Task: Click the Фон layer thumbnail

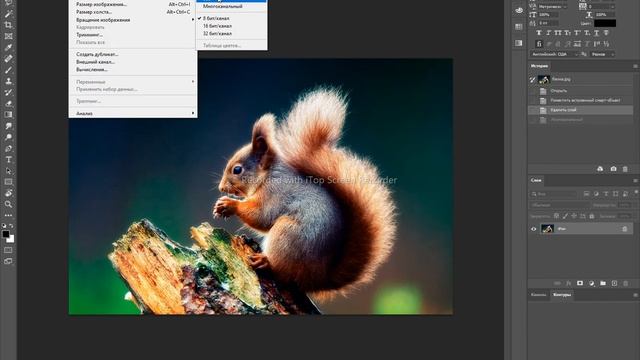Action: pyautogui.click(x=547, y=229)
